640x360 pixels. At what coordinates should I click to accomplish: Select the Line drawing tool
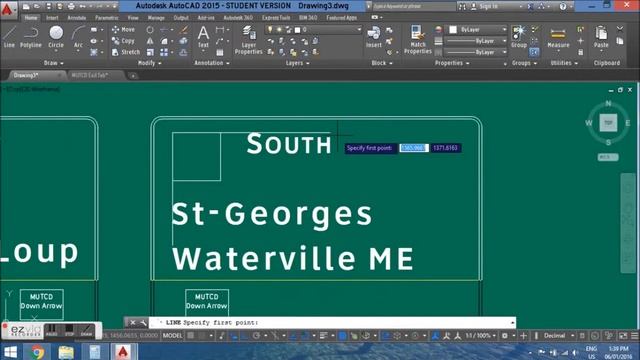point(9,37)
